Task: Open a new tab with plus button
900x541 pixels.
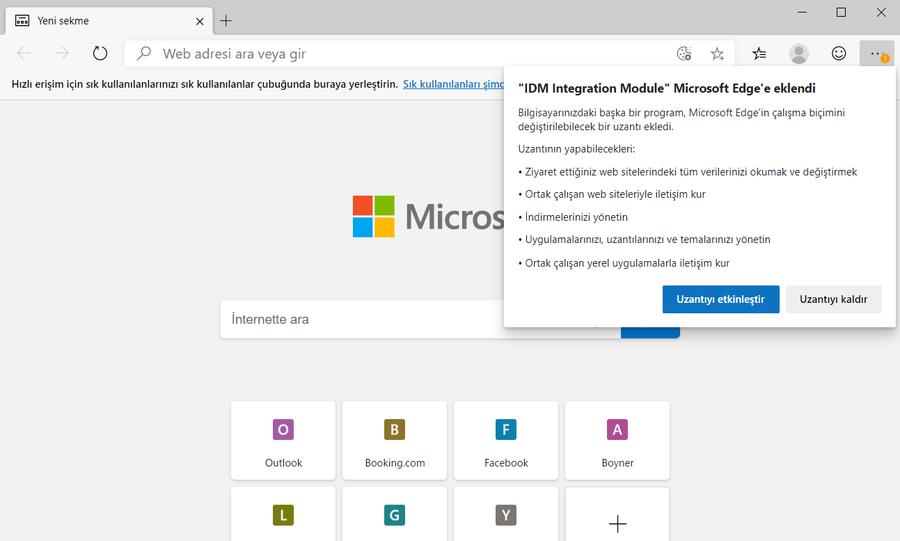Action: point(226,21)
